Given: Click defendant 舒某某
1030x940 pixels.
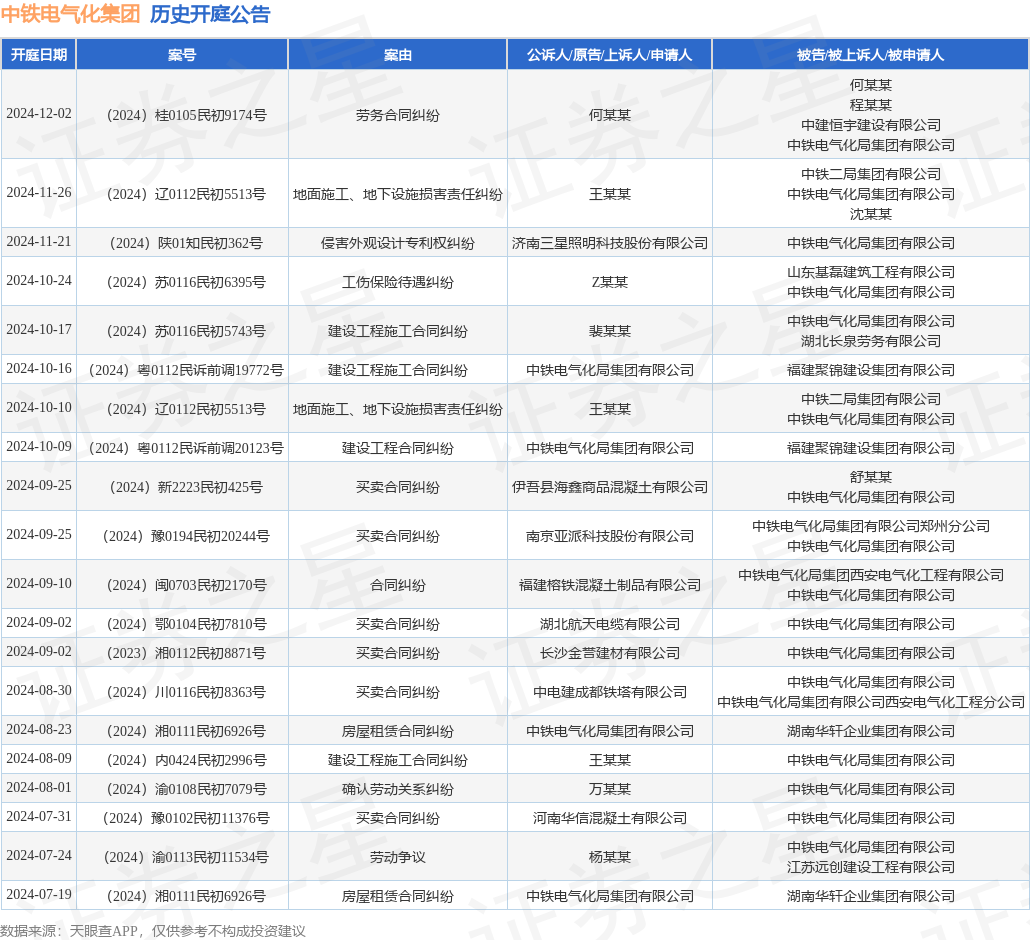Looking at the screenshot, I should (x=870, y=477).
